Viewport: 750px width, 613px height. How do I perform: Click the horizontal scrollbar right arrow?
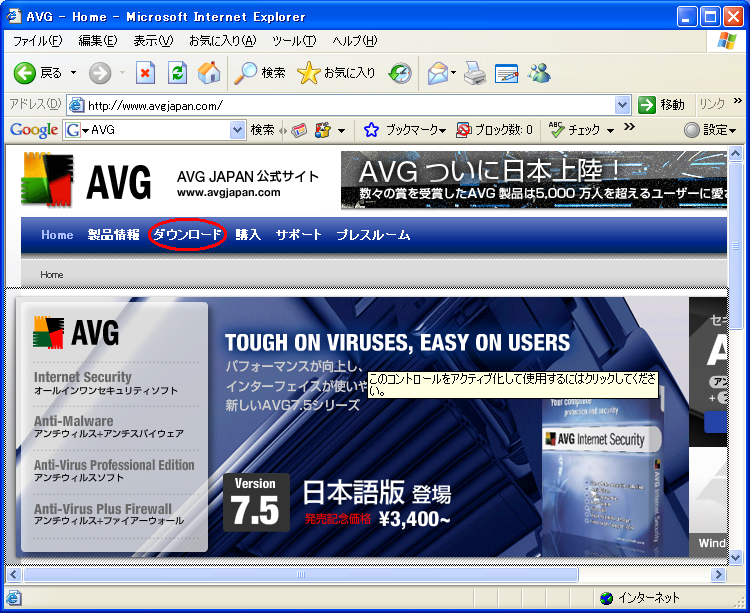(718, 574)
